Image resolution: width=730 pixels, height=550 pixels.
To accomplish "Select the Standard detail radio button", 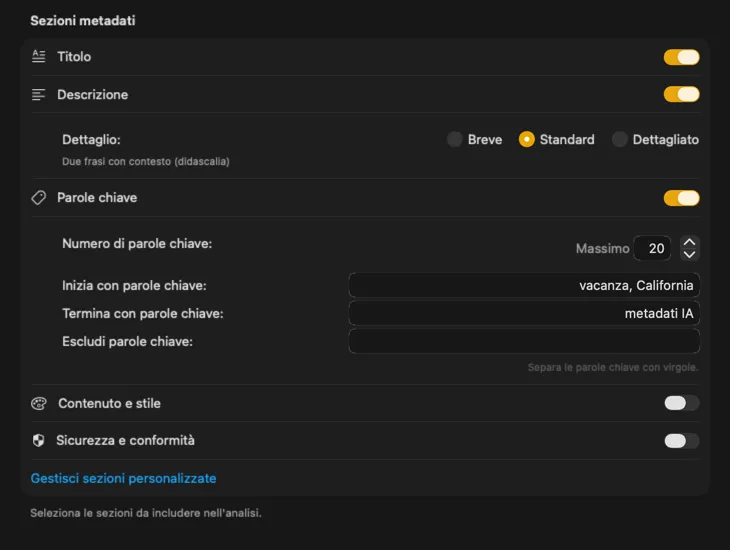I will (x=527, y=139).
